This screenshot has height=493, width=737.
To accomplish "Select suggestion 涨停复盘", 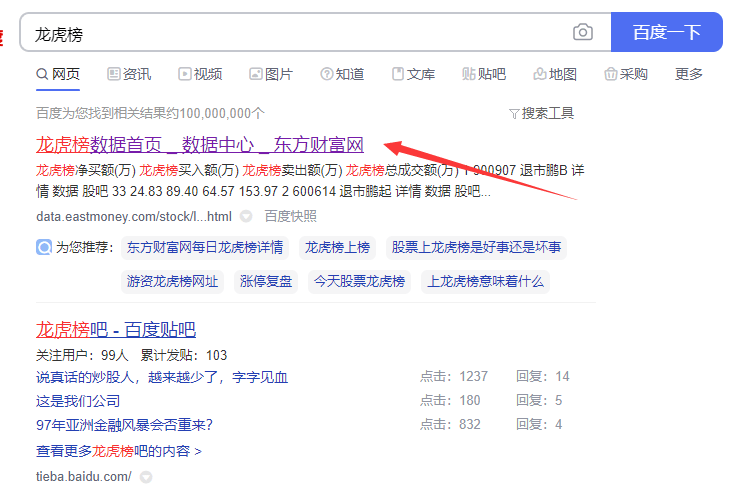I will pyautogui.click(x=266, y=281).
